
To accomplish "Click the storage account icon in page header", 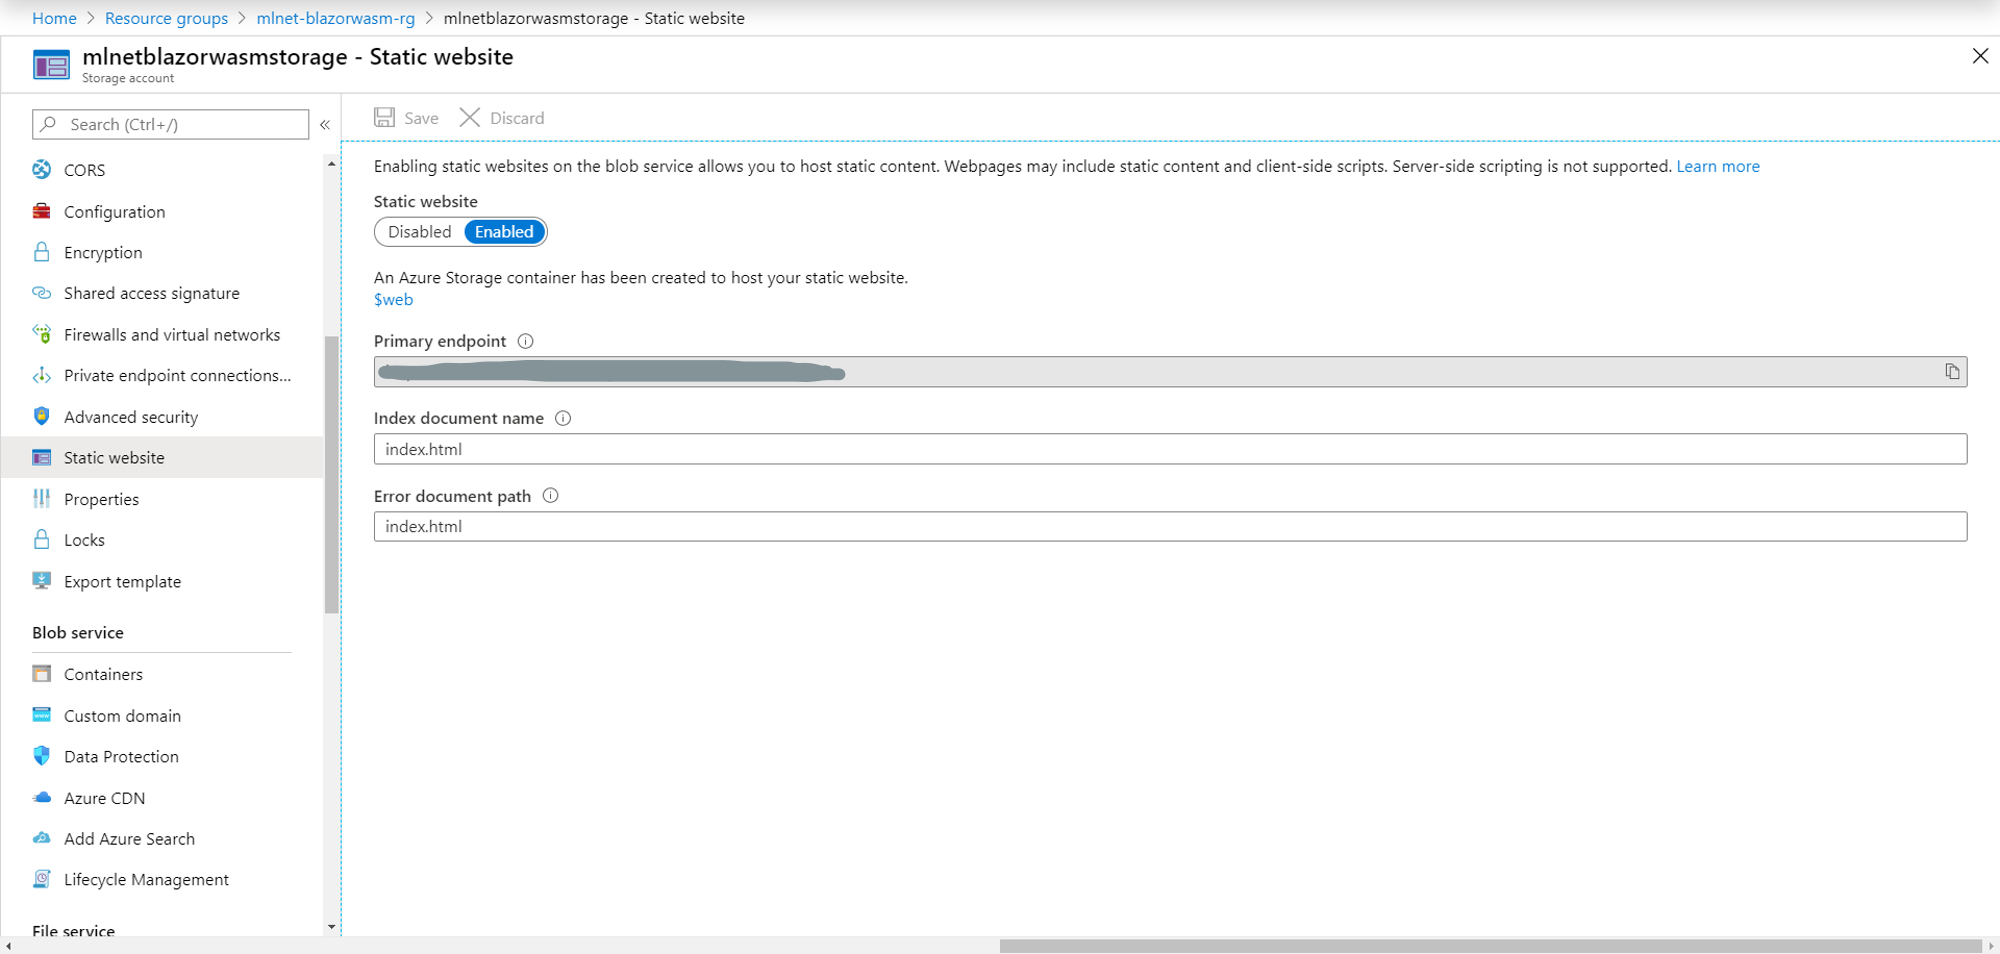I will [x=49, y=63].
